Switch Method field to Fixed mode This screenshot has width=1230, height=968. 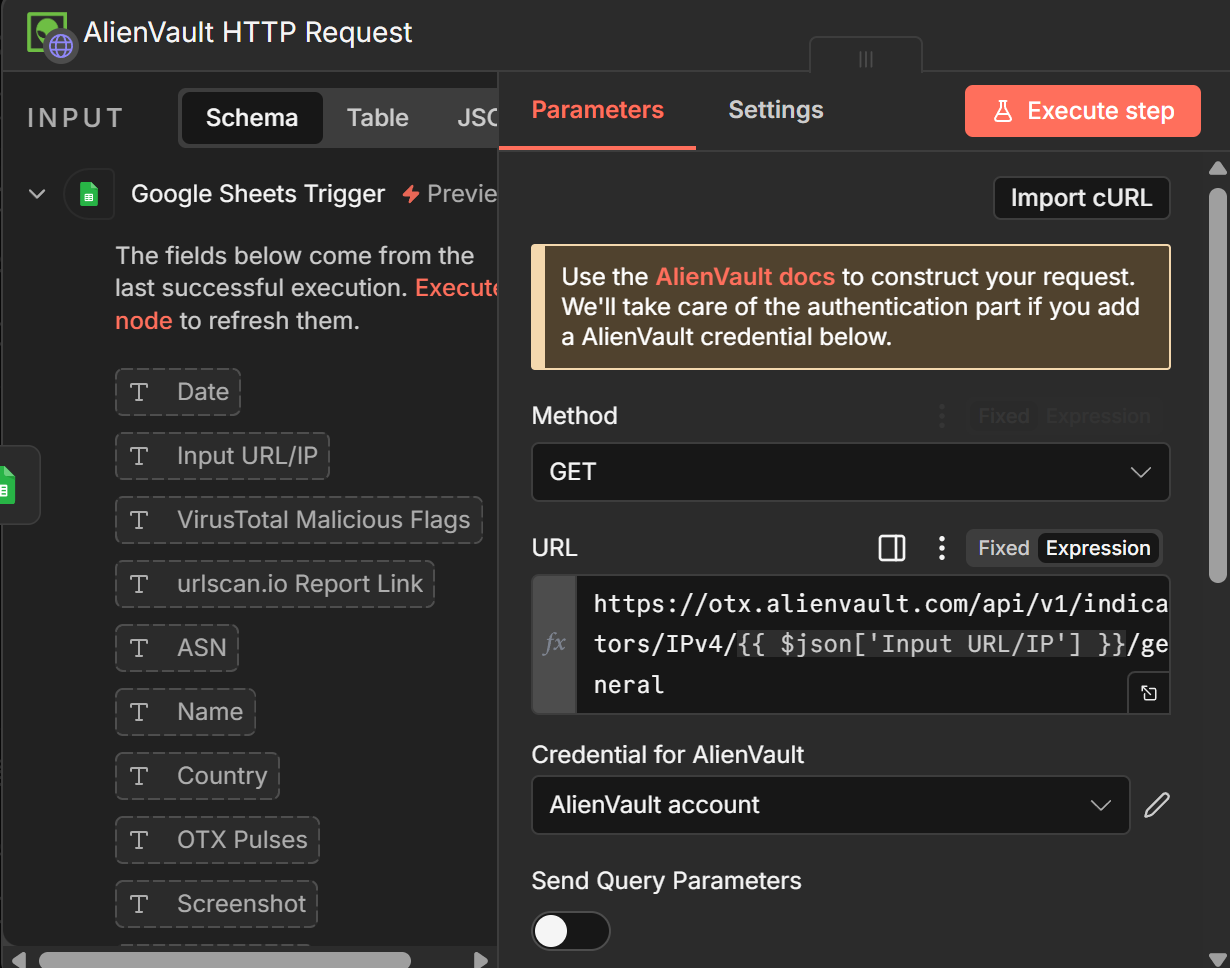(1003, 416)
